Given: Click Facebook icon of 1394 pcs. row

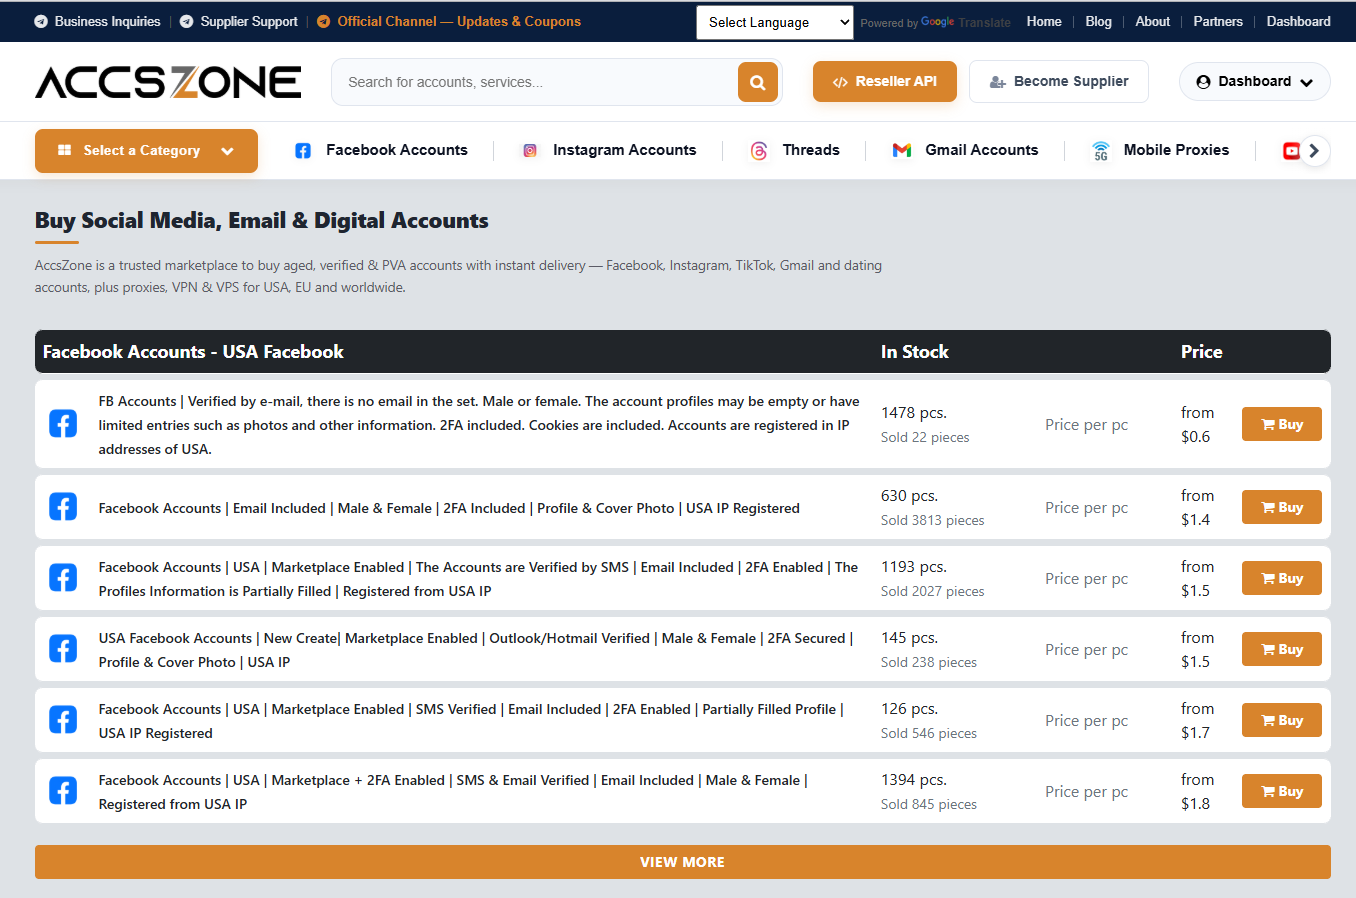Looking at the screenshot, I should (x=63, y=791).
